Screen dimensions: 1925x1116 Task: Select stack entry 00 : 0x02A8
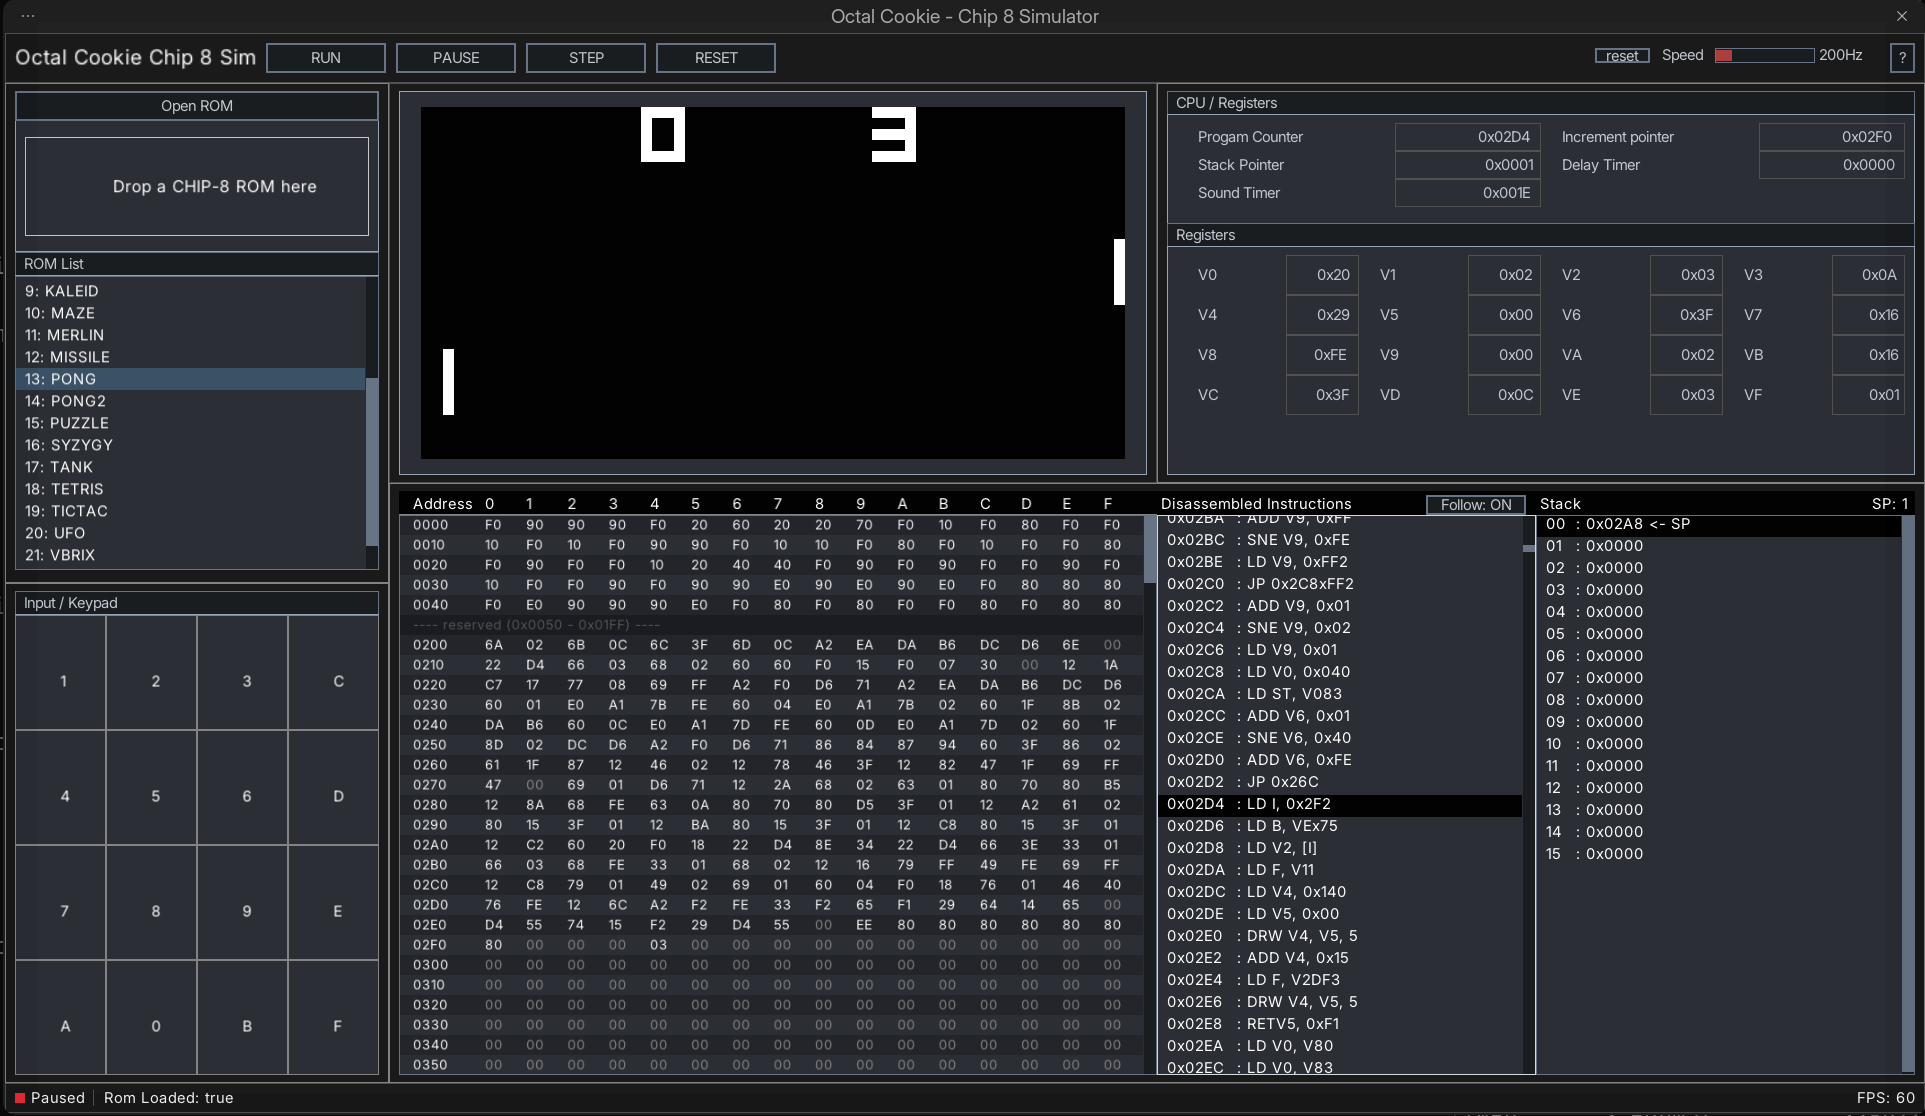tap(1720, 524)
